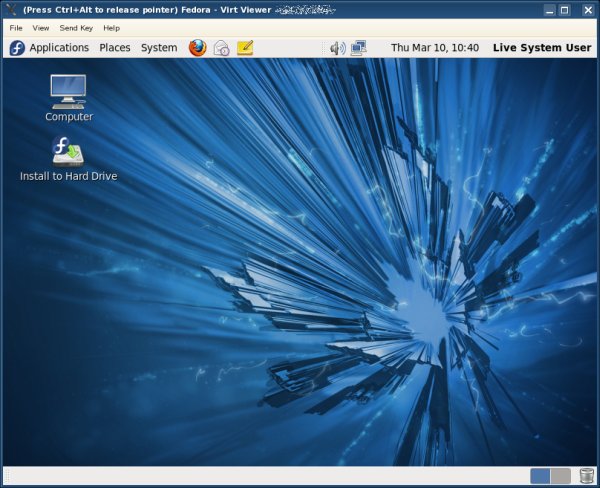Screen dimensions: 600x488
Task: Open the Virt Viewer File menu
Action: [x=16, y=28]
